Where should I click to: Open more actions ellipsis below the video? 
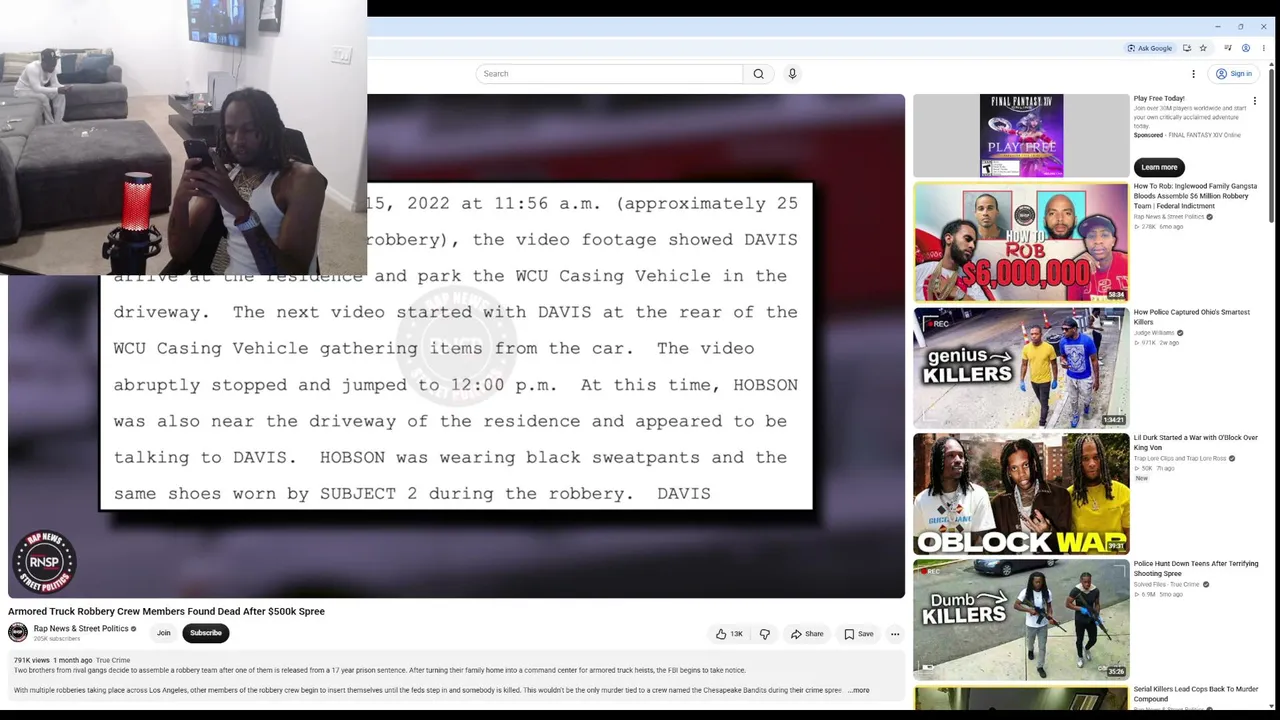[x=895, y=634]
